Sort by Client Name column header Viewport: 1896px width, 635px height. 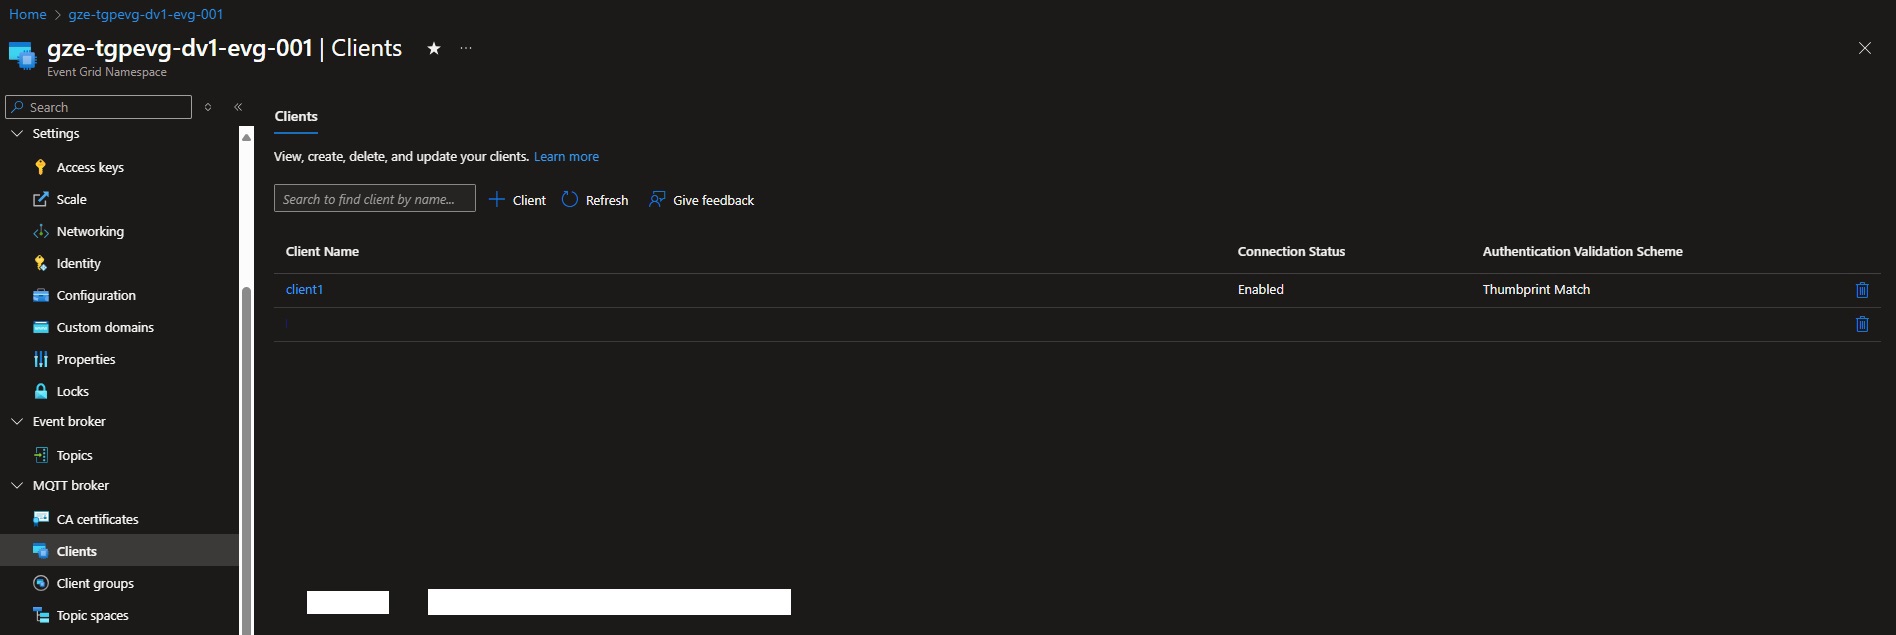pos(322,252)
